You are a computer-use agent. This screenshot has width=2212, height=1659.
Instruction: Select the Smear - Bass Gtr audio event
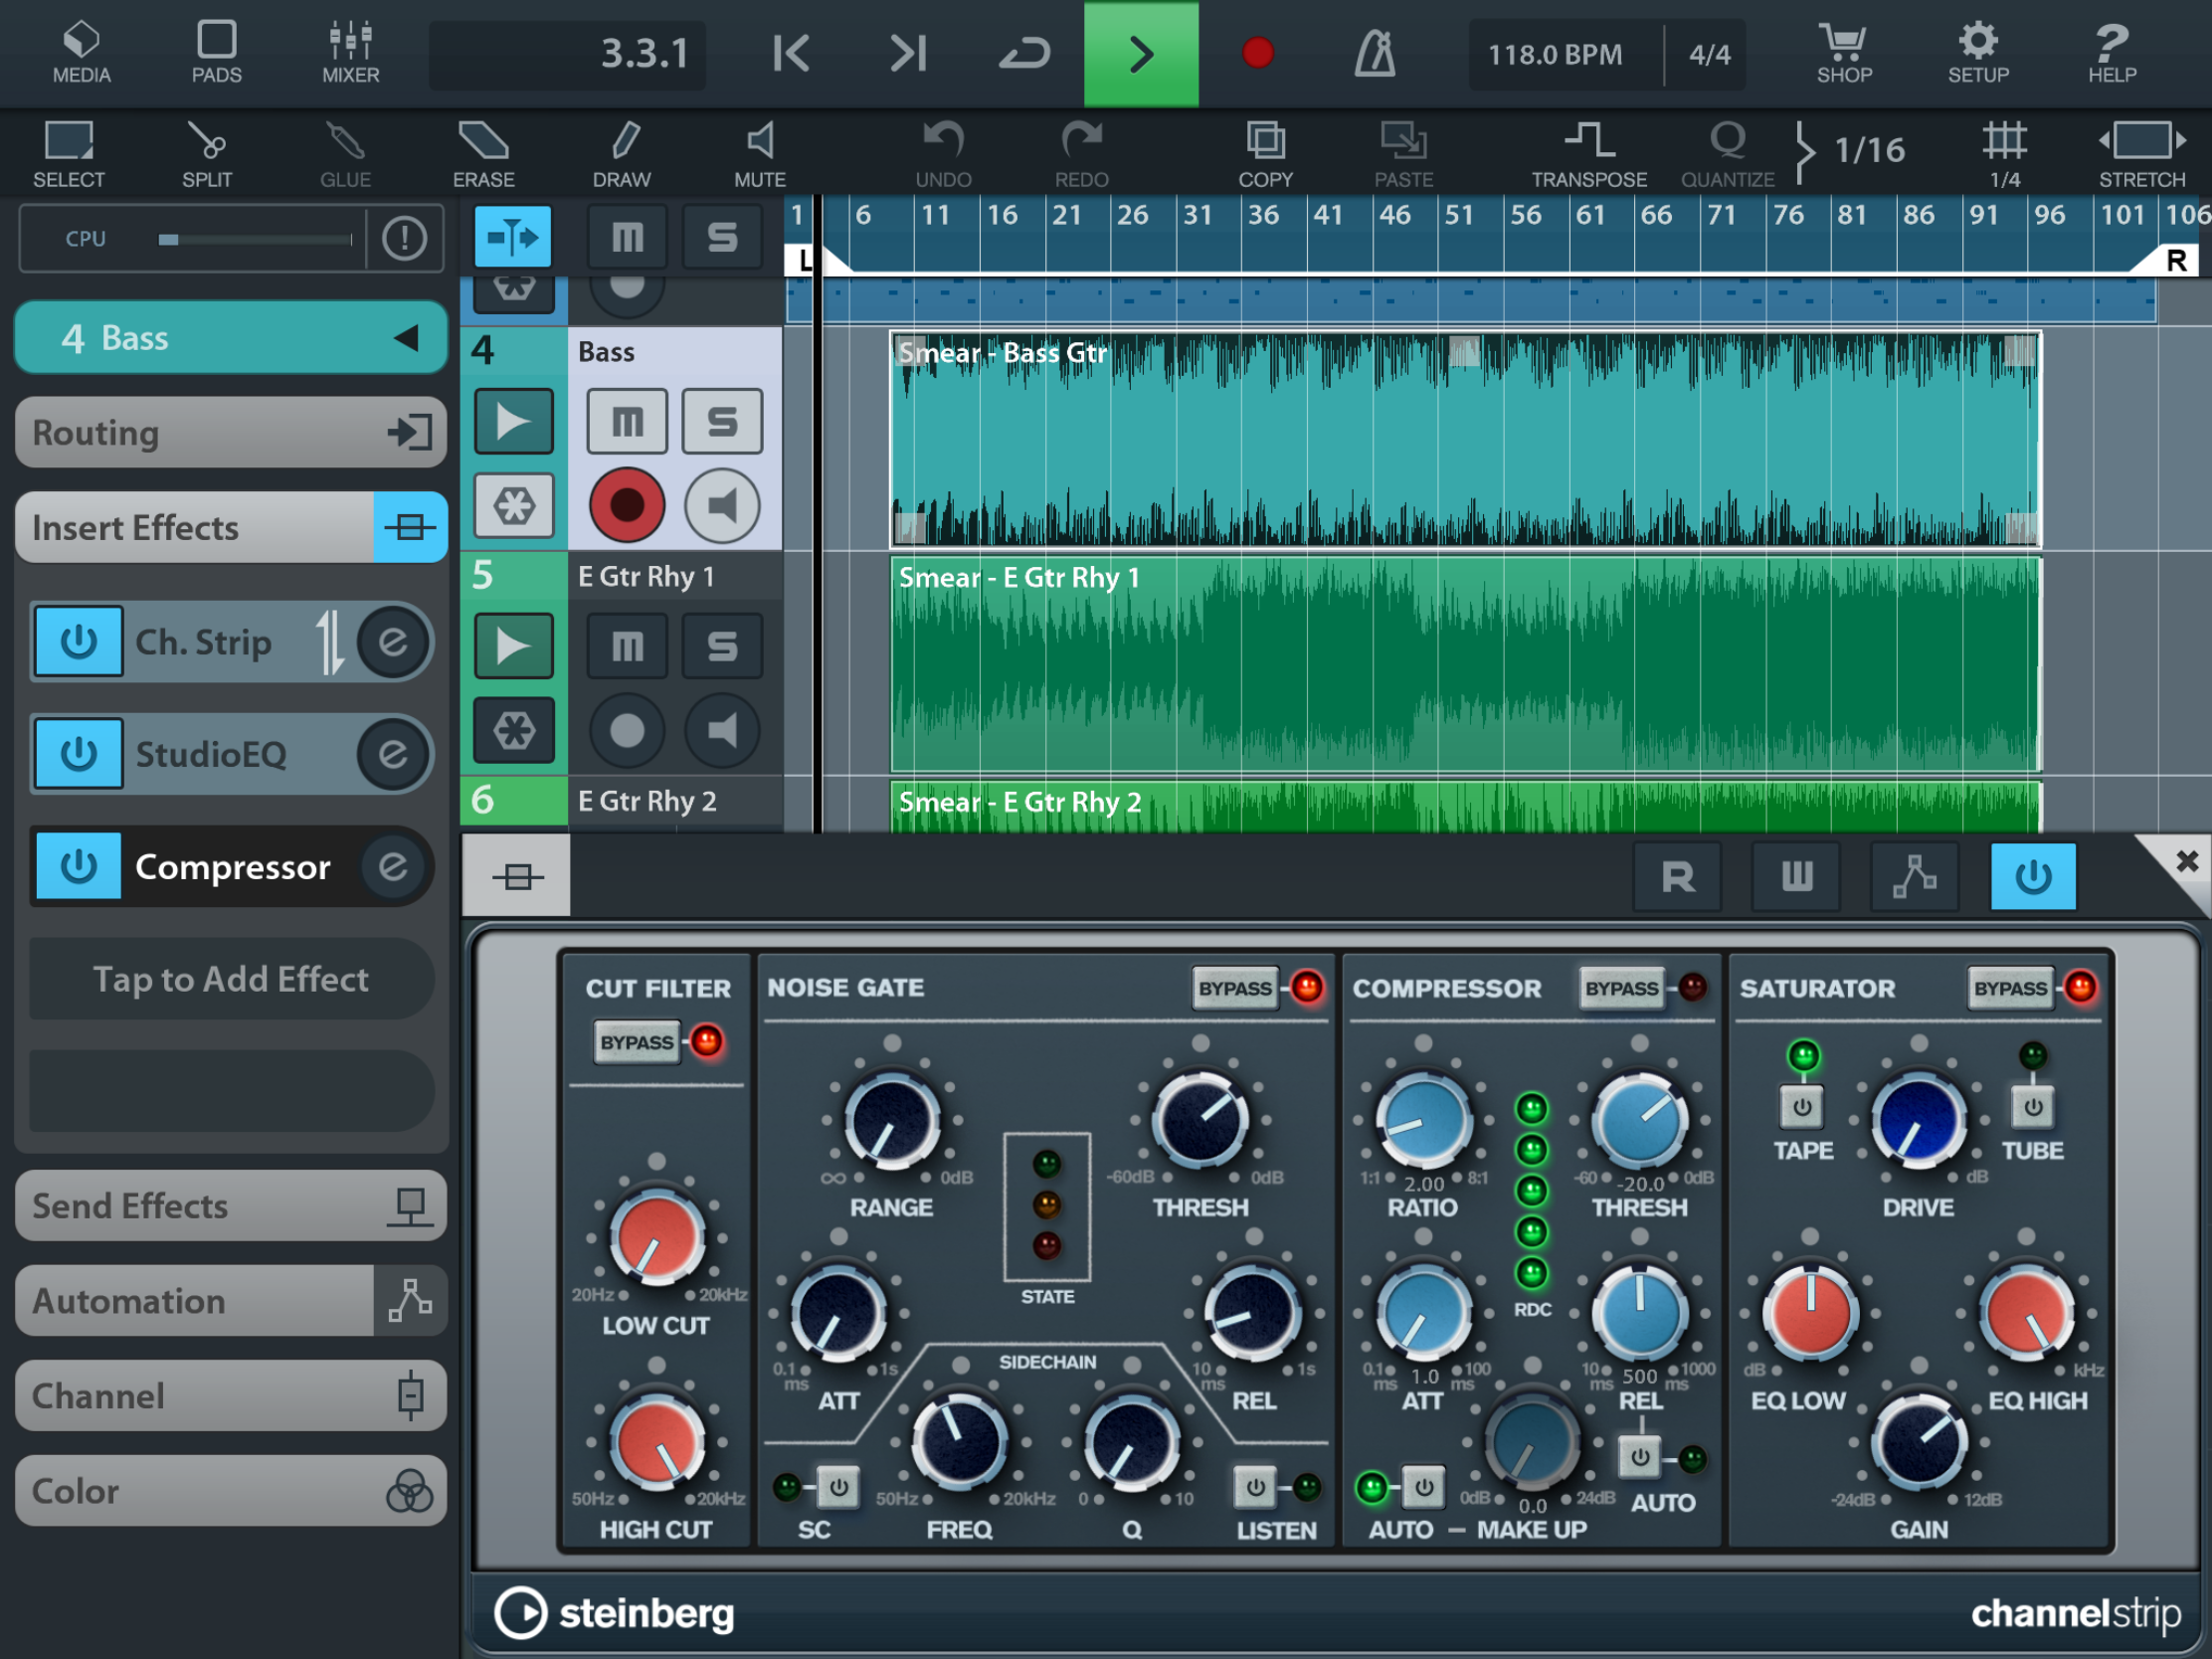[1465, 440]
